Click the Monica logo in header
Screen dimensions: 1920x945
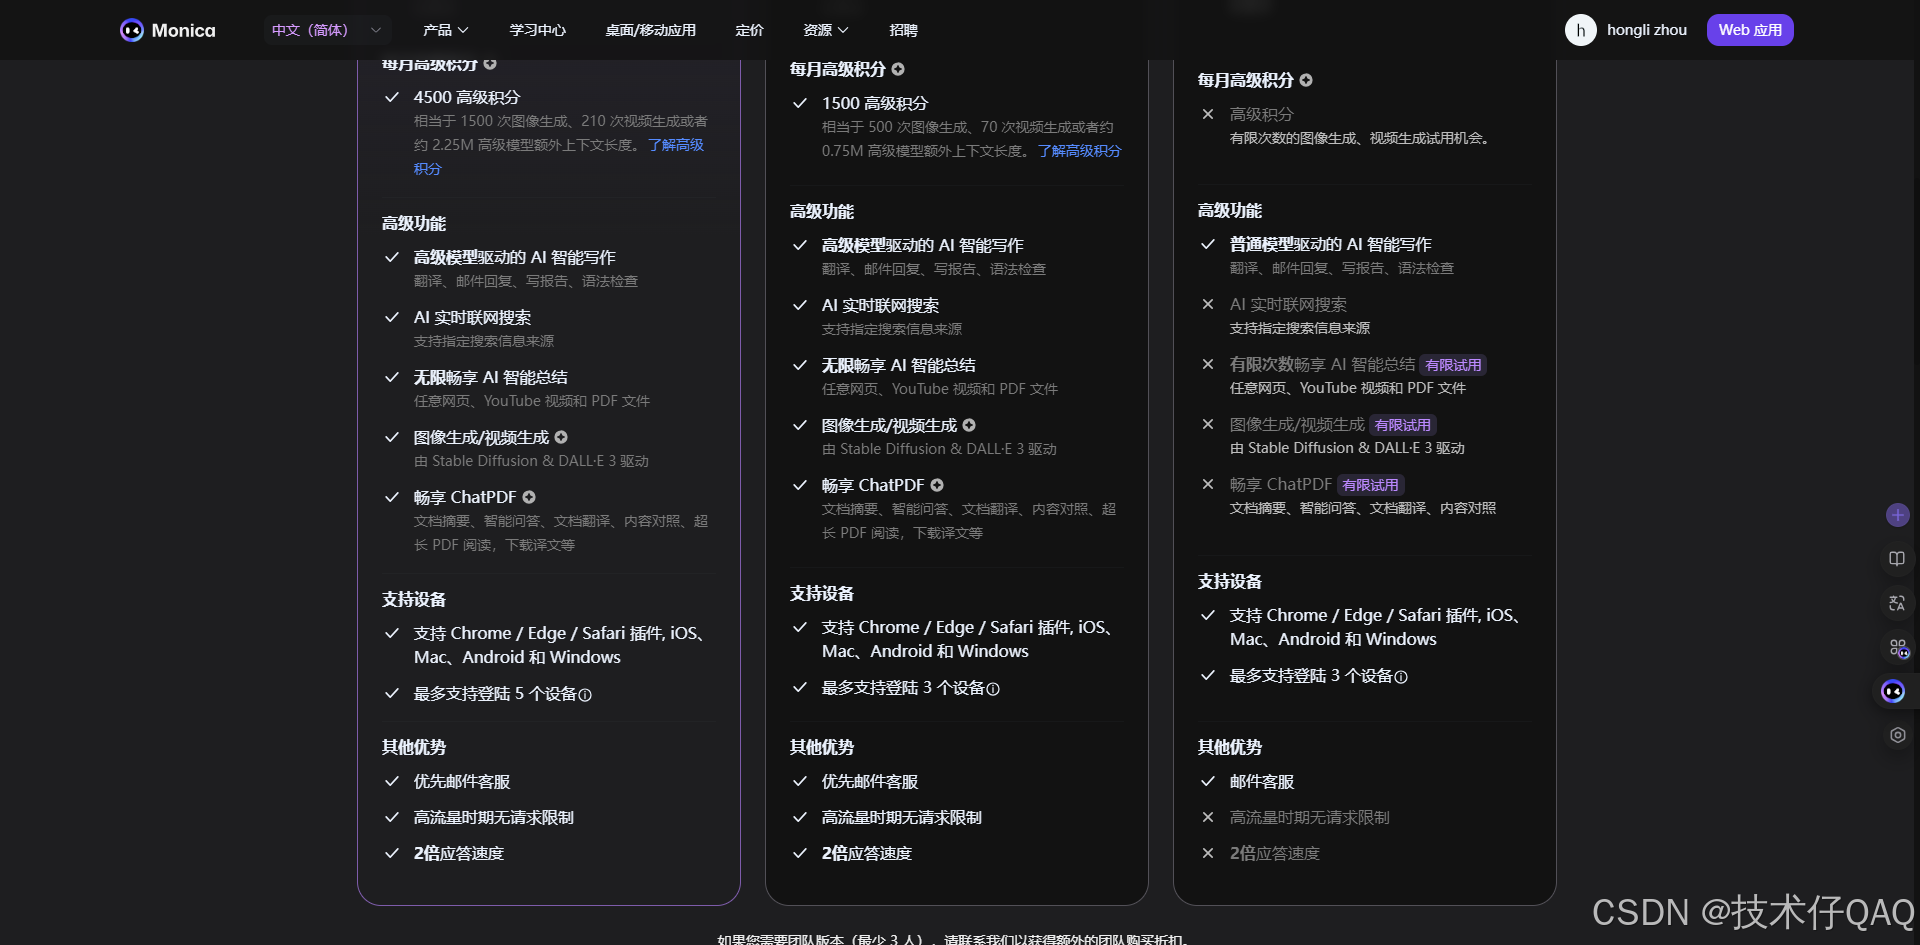(167, 30)
